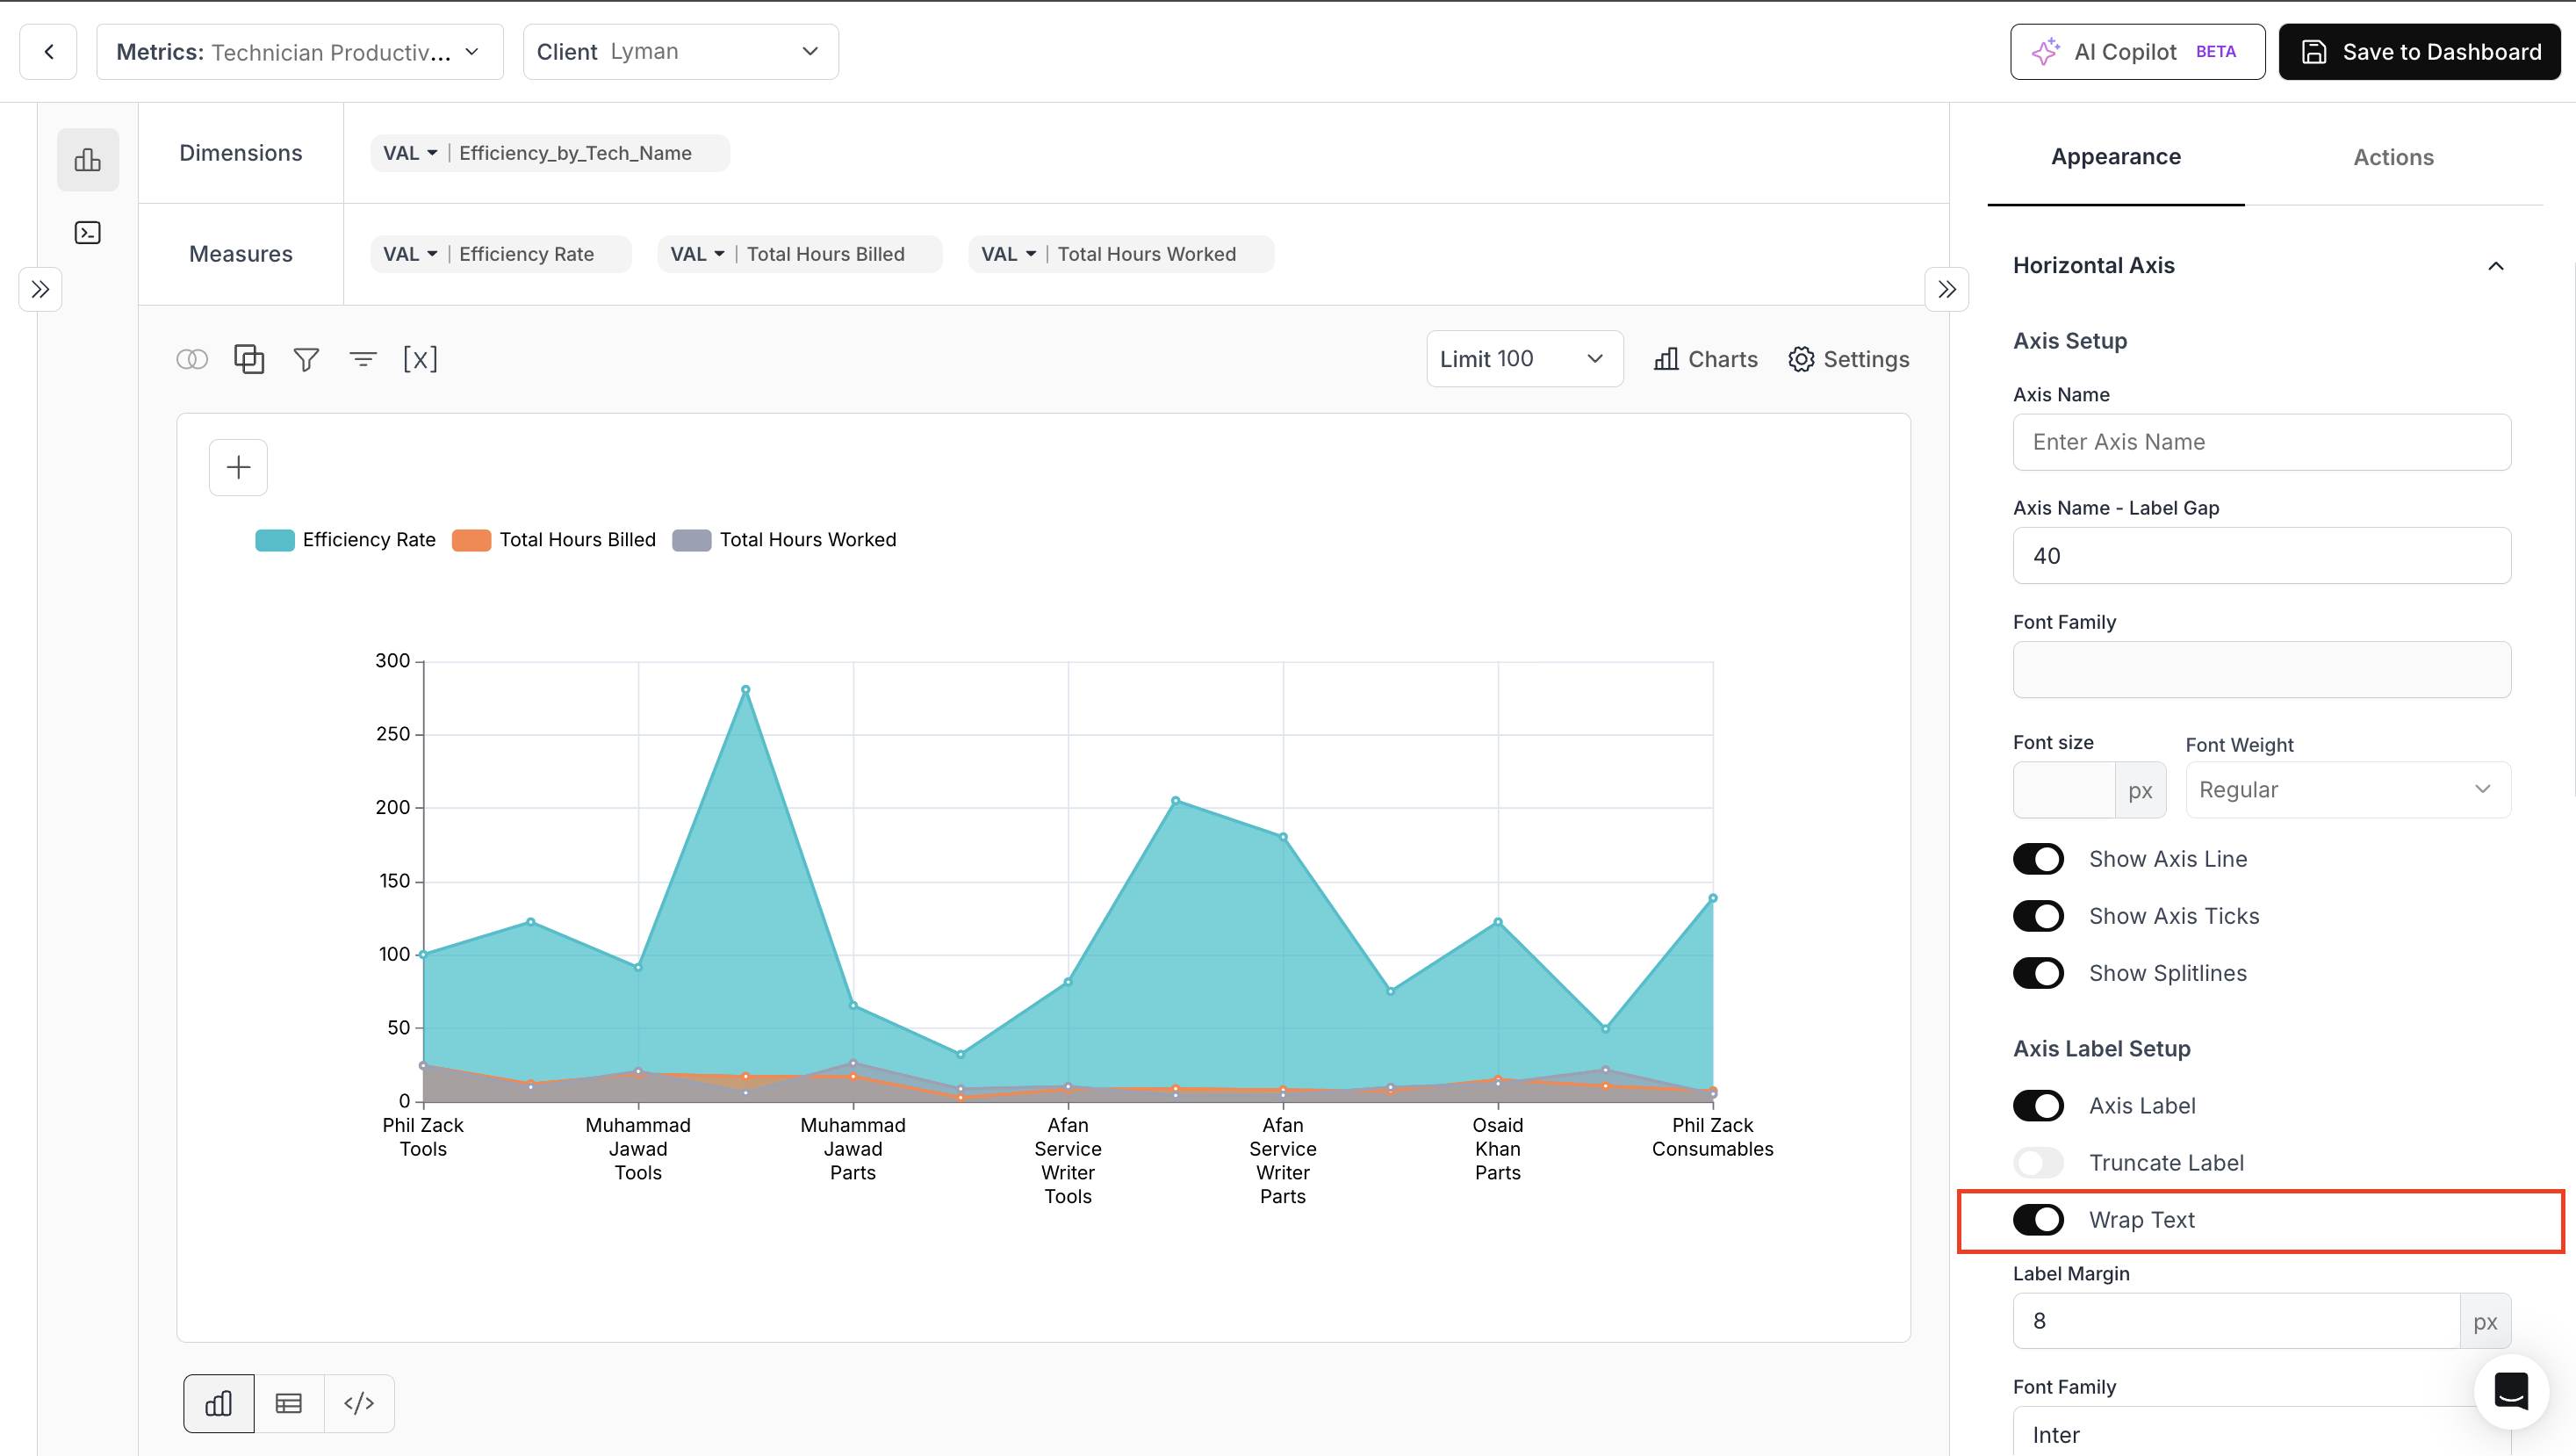Open the terminal query sidebar icon

coord(88,233)
